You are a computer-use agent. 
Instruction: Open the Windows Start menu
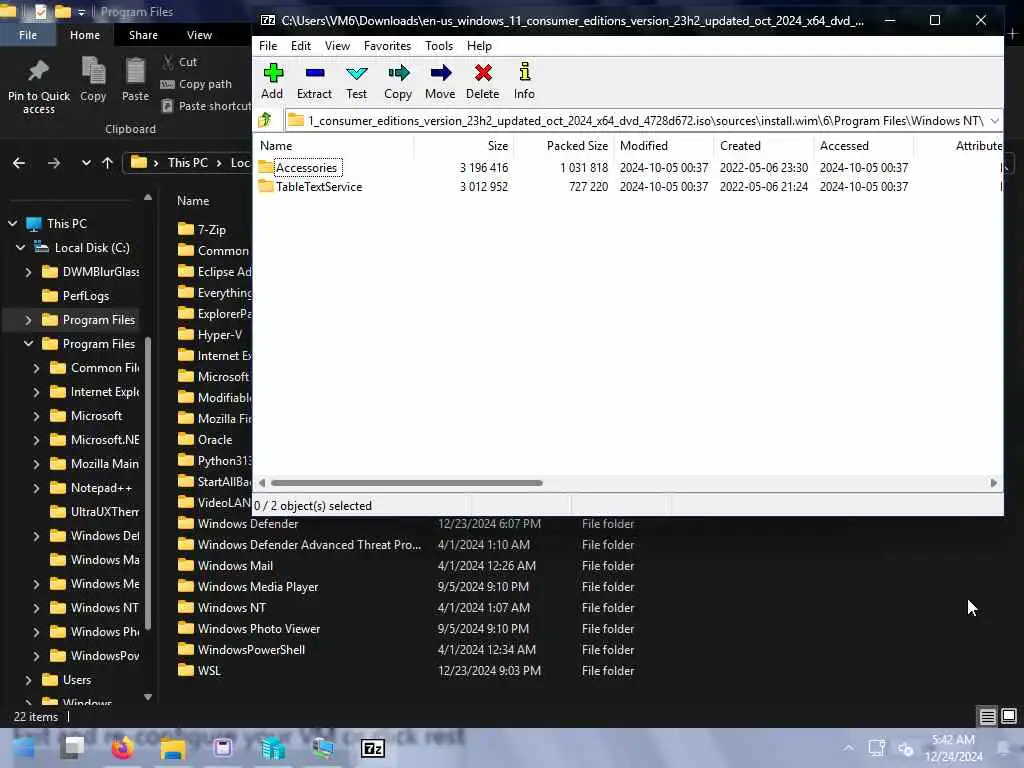click(x=24, y=748)
